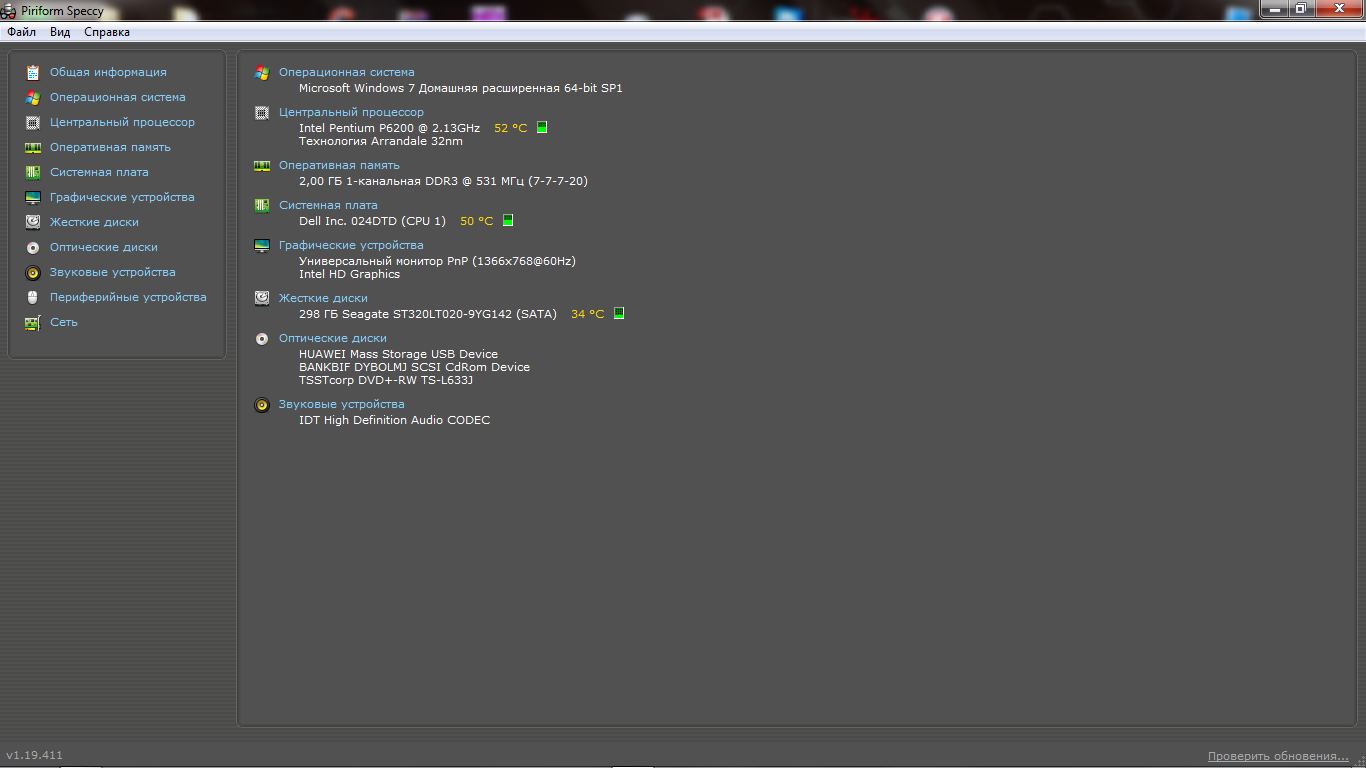Click the green temperature indicator beside 34 °C

point(619,314)
